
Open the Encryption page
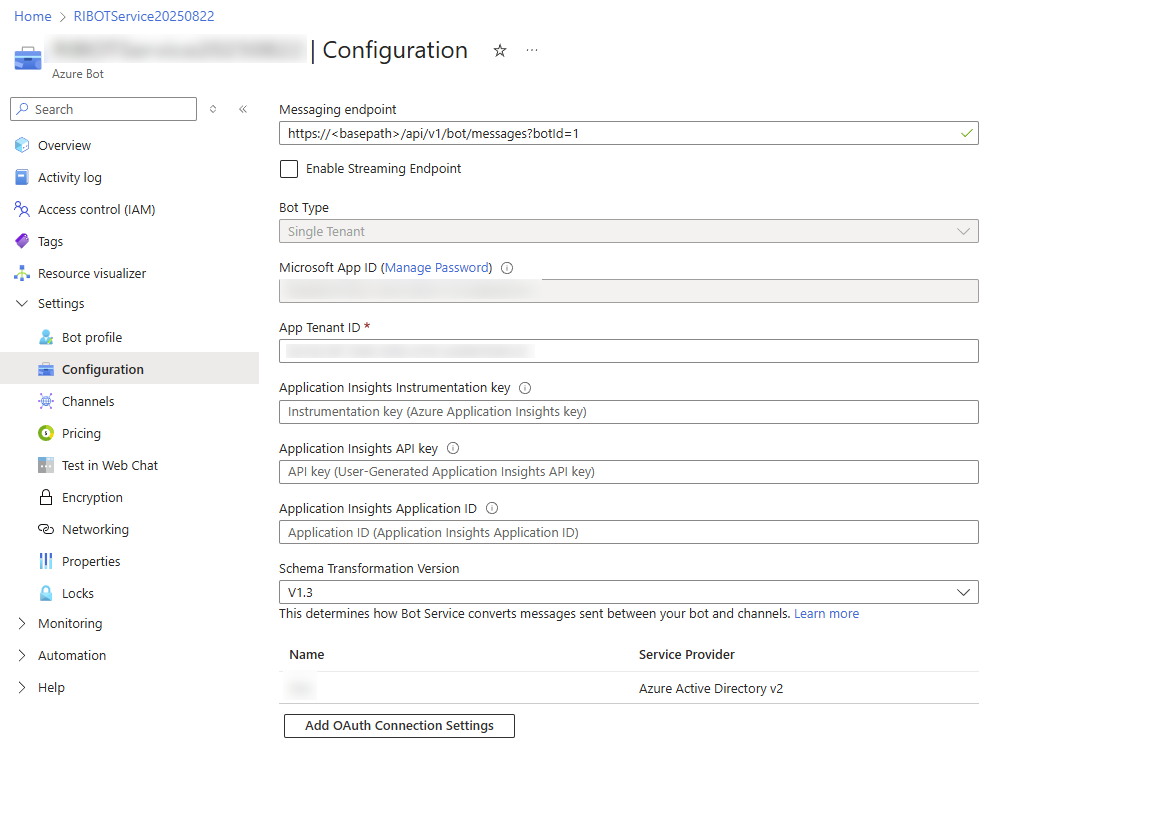pos(92,498)
